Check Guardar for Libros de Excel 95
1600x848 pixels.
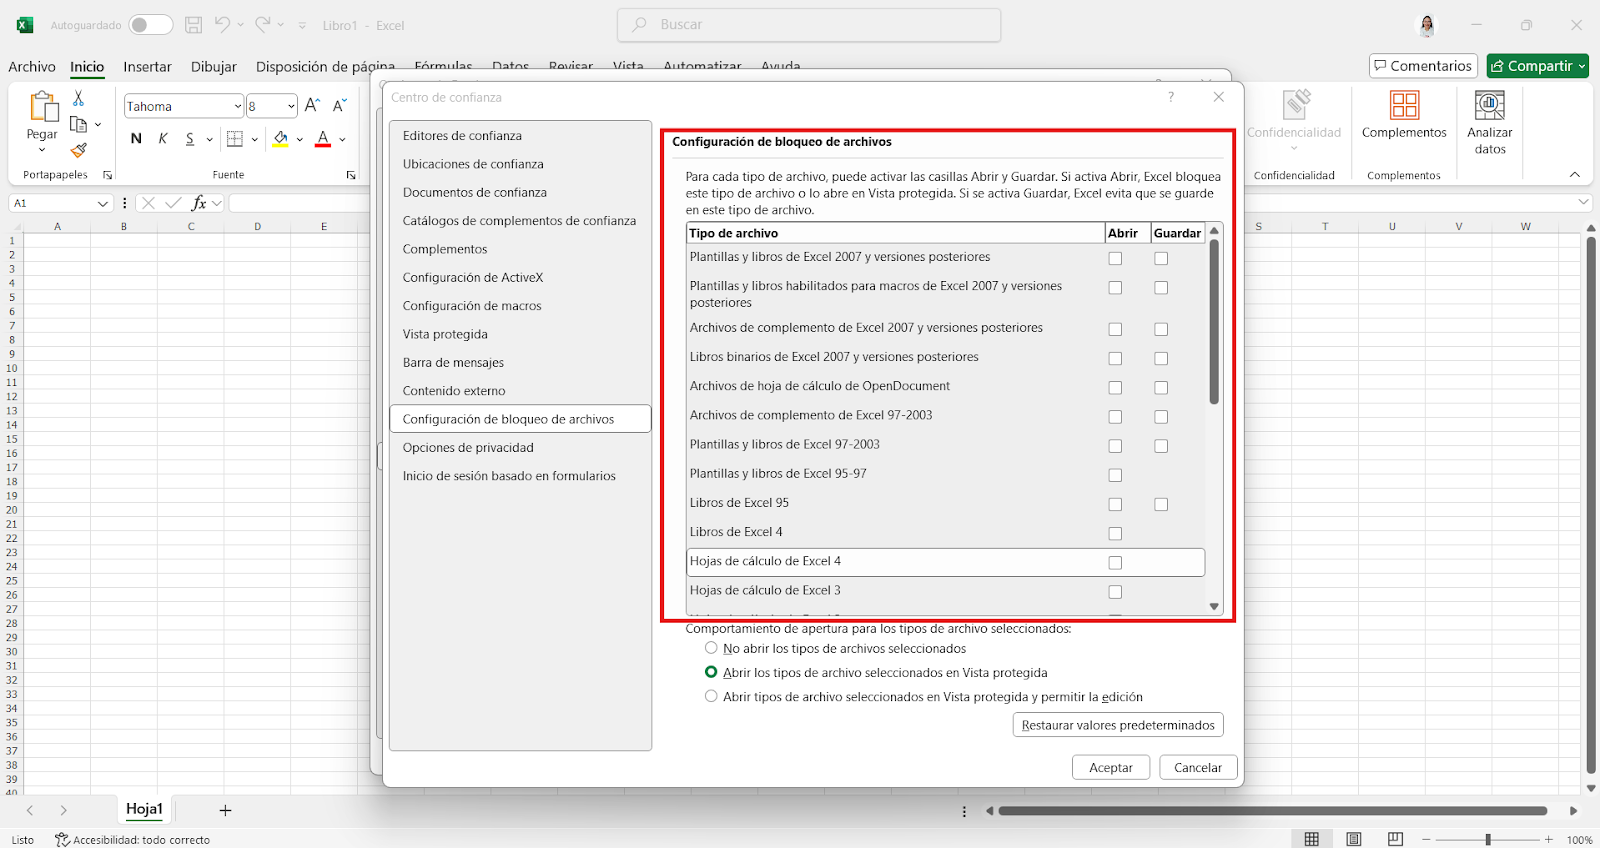(1161, 505)
